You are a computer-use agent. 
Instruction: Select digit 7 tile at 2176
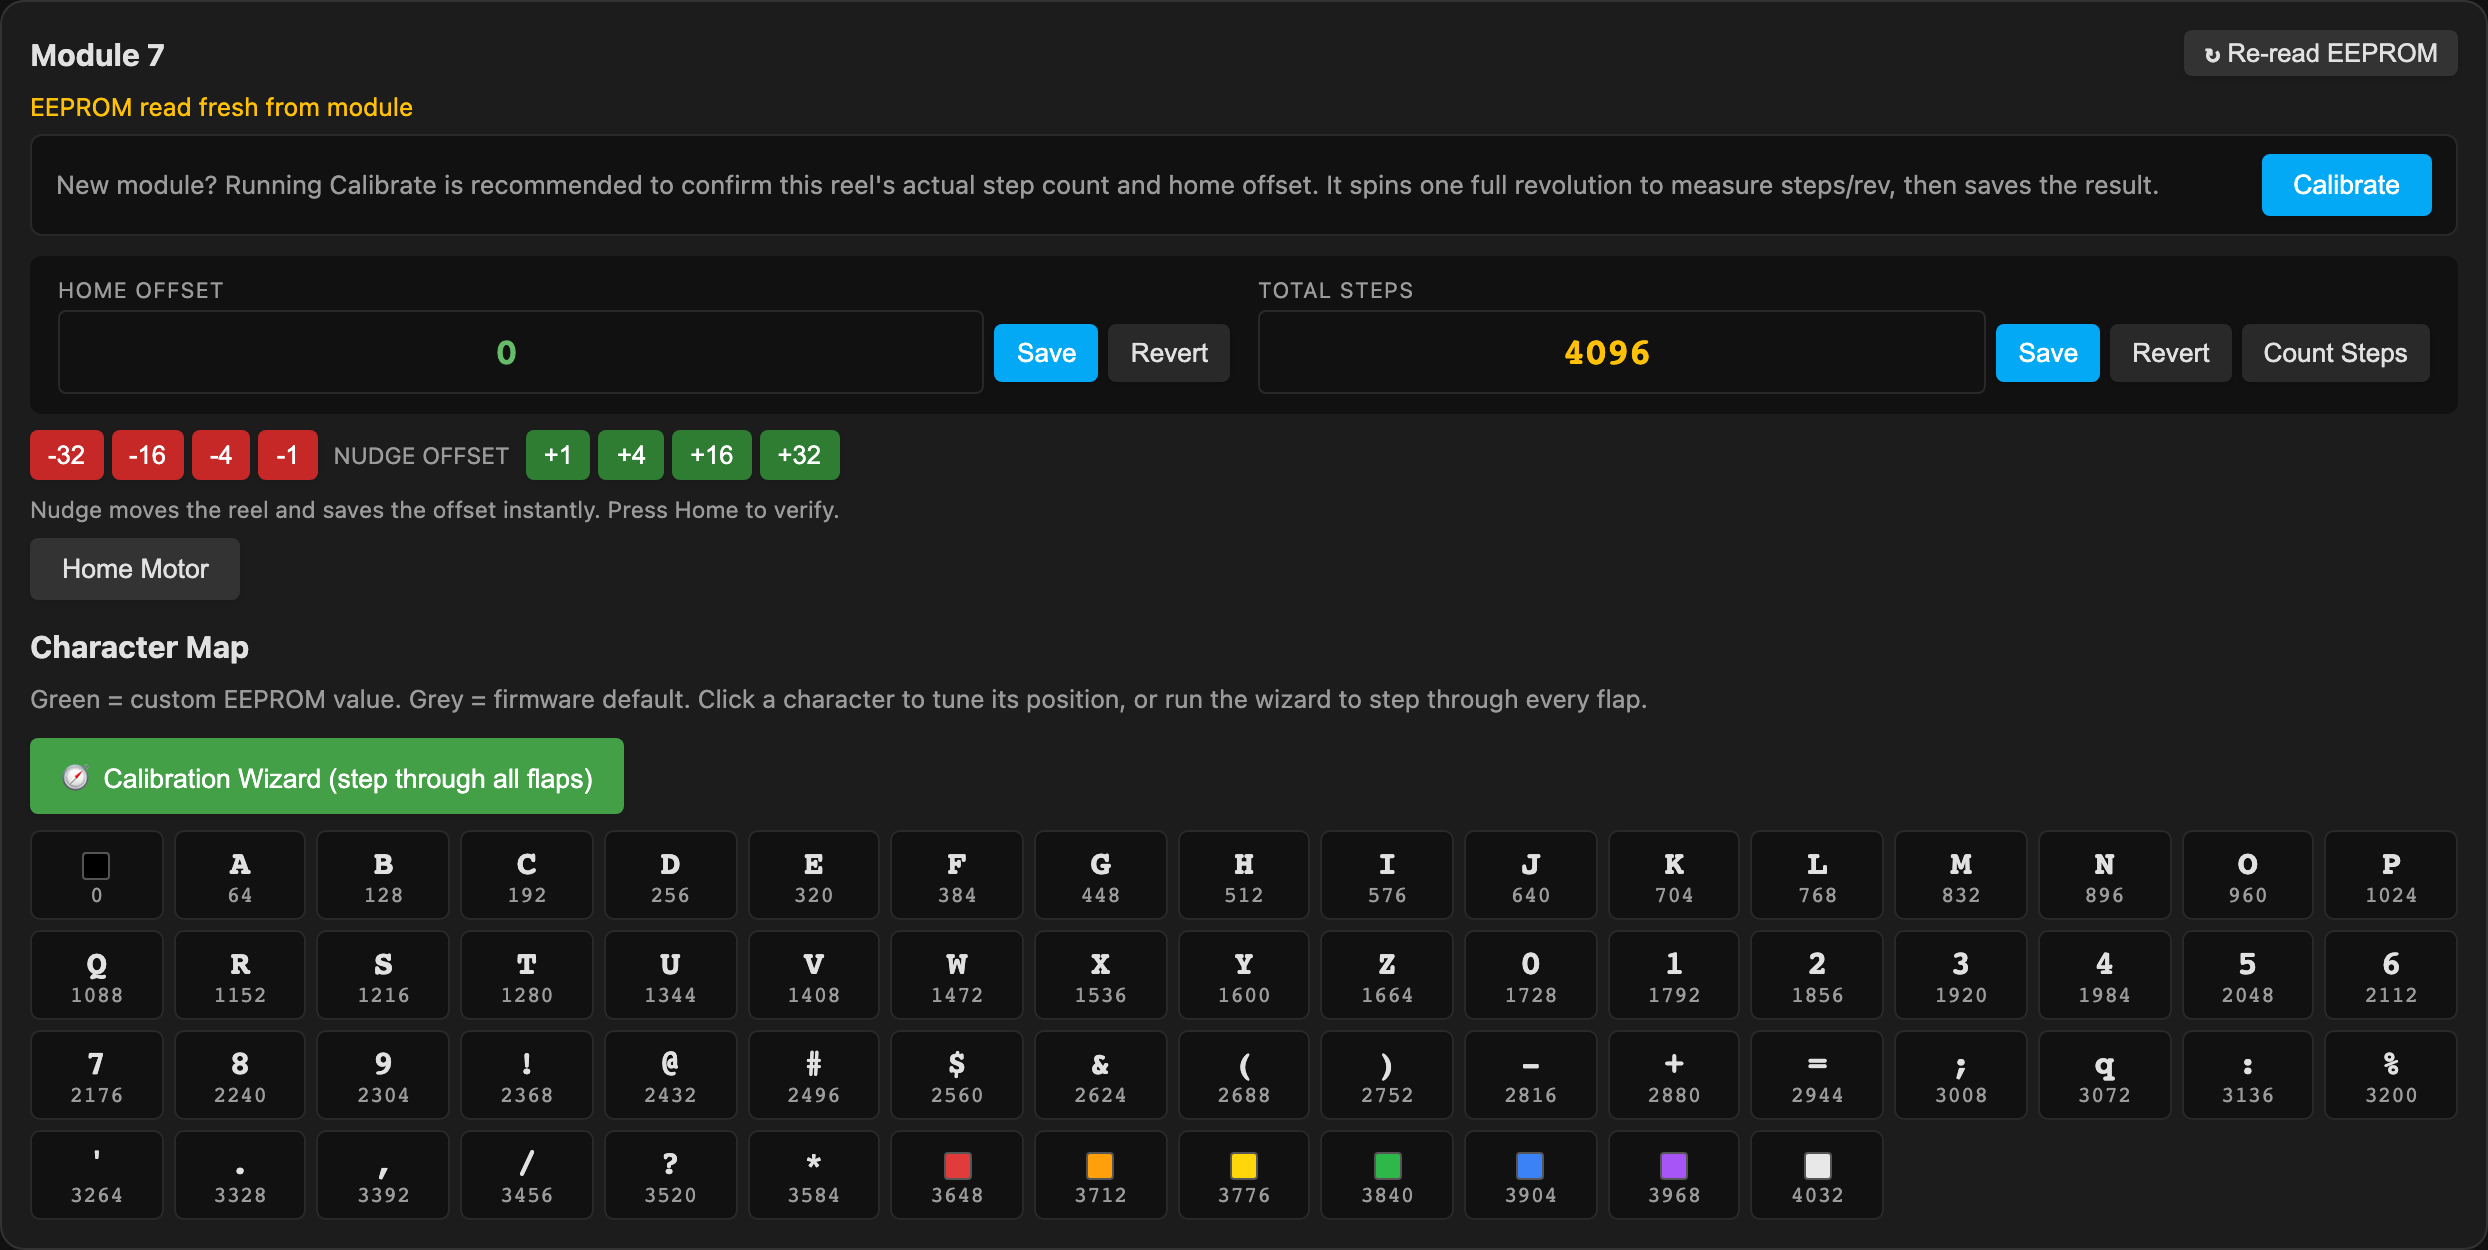(x=97, y=1075)
